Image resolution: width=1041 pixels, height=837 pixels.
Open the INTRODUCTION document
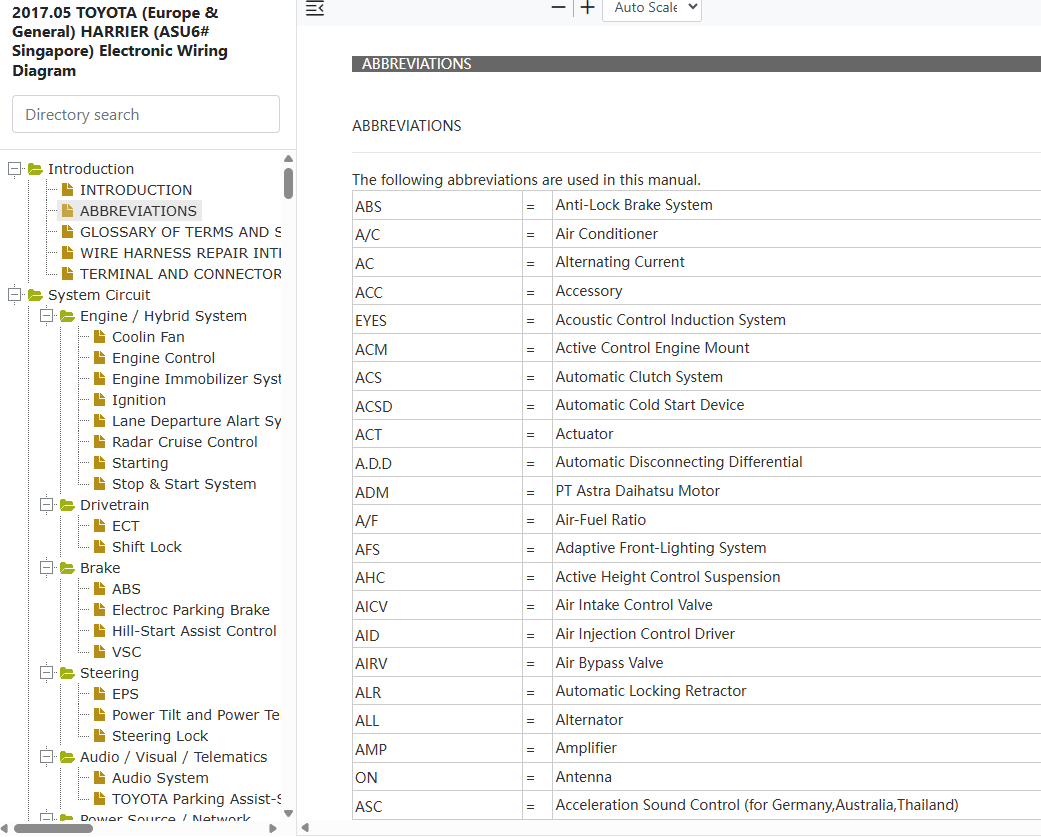(135, 190)
